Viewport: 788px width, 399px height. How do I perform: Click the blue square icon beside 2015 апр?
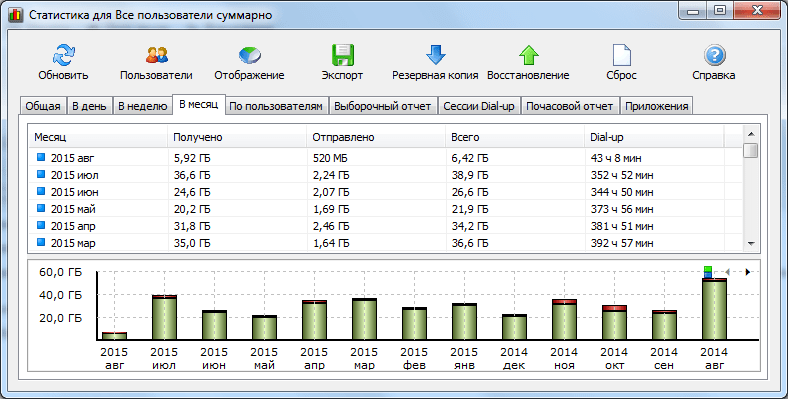(x=41, y=226)
